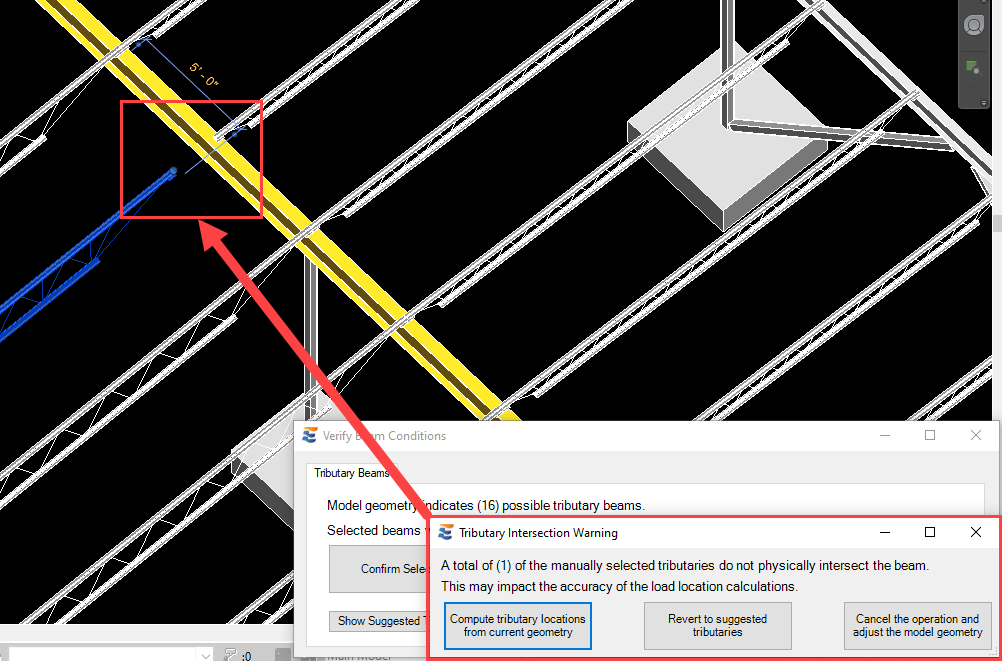Screen dimensions: 1002x661
Task: Cancel the operation and adjust model geometry
Action: coord(917,626)
